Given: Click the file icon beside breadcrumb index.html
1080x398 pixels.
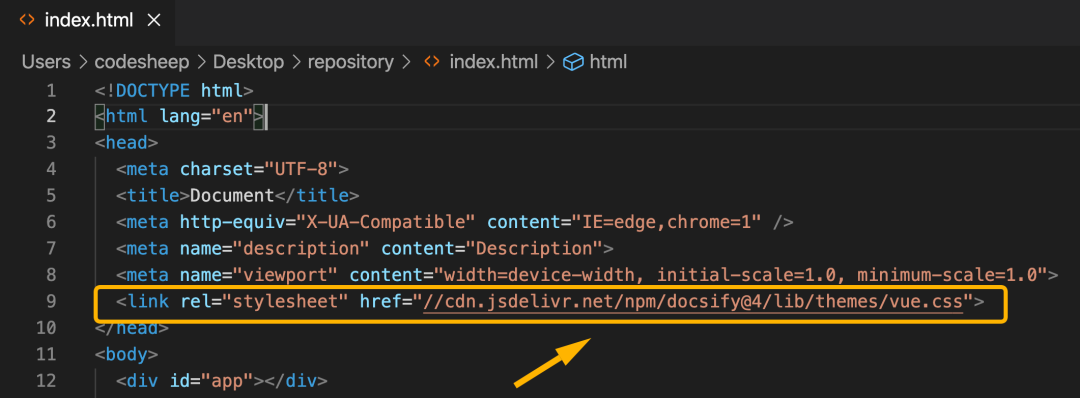Looking at the screenshot, I should coord(432,62).
